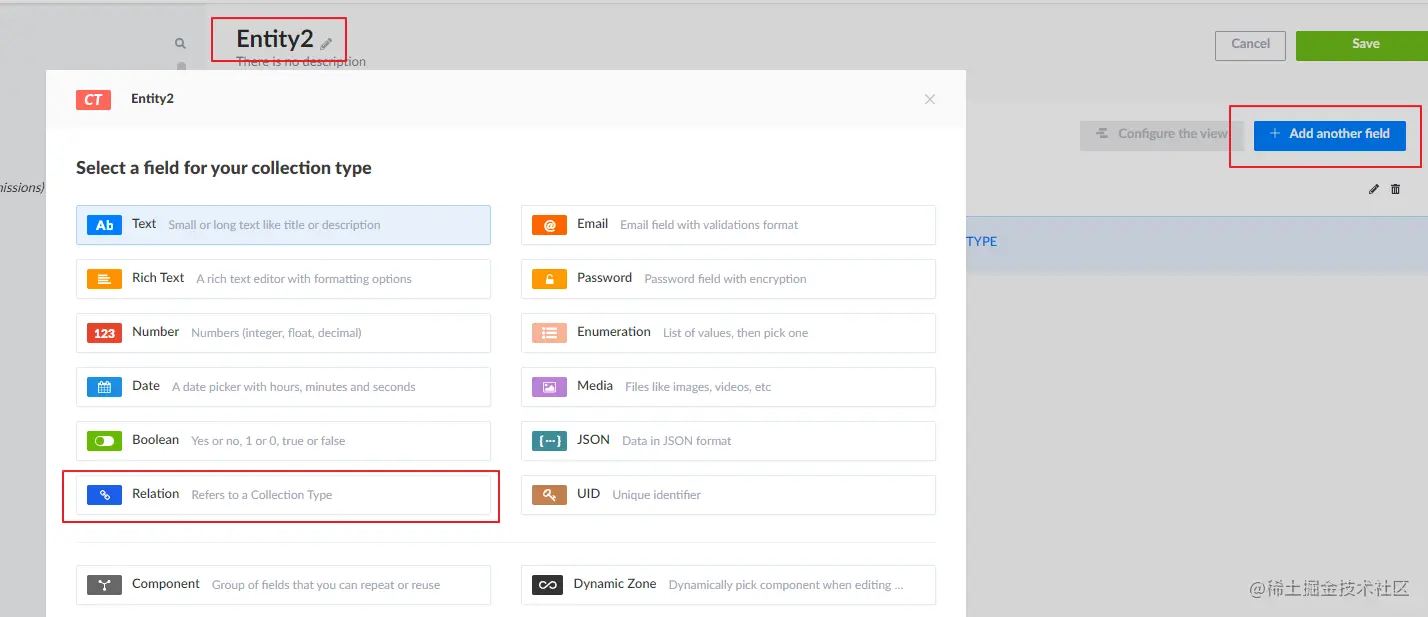Click the Entity2 page heading
Screen dimensions: 1428x617
[x=275, y=39]
